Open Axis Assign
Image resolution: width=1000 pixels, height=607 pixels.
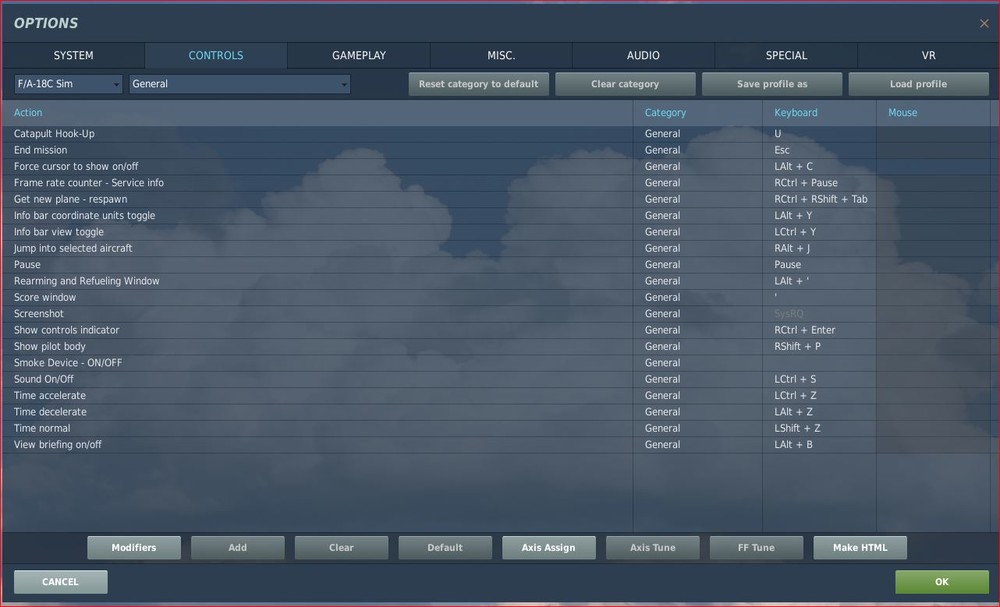(x=548, y=548)
